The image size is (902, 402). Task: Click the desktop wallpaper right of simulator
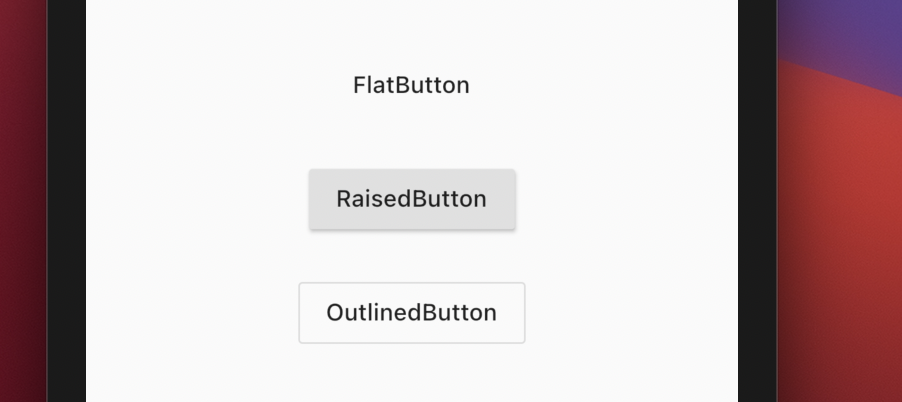click(840, 200)
